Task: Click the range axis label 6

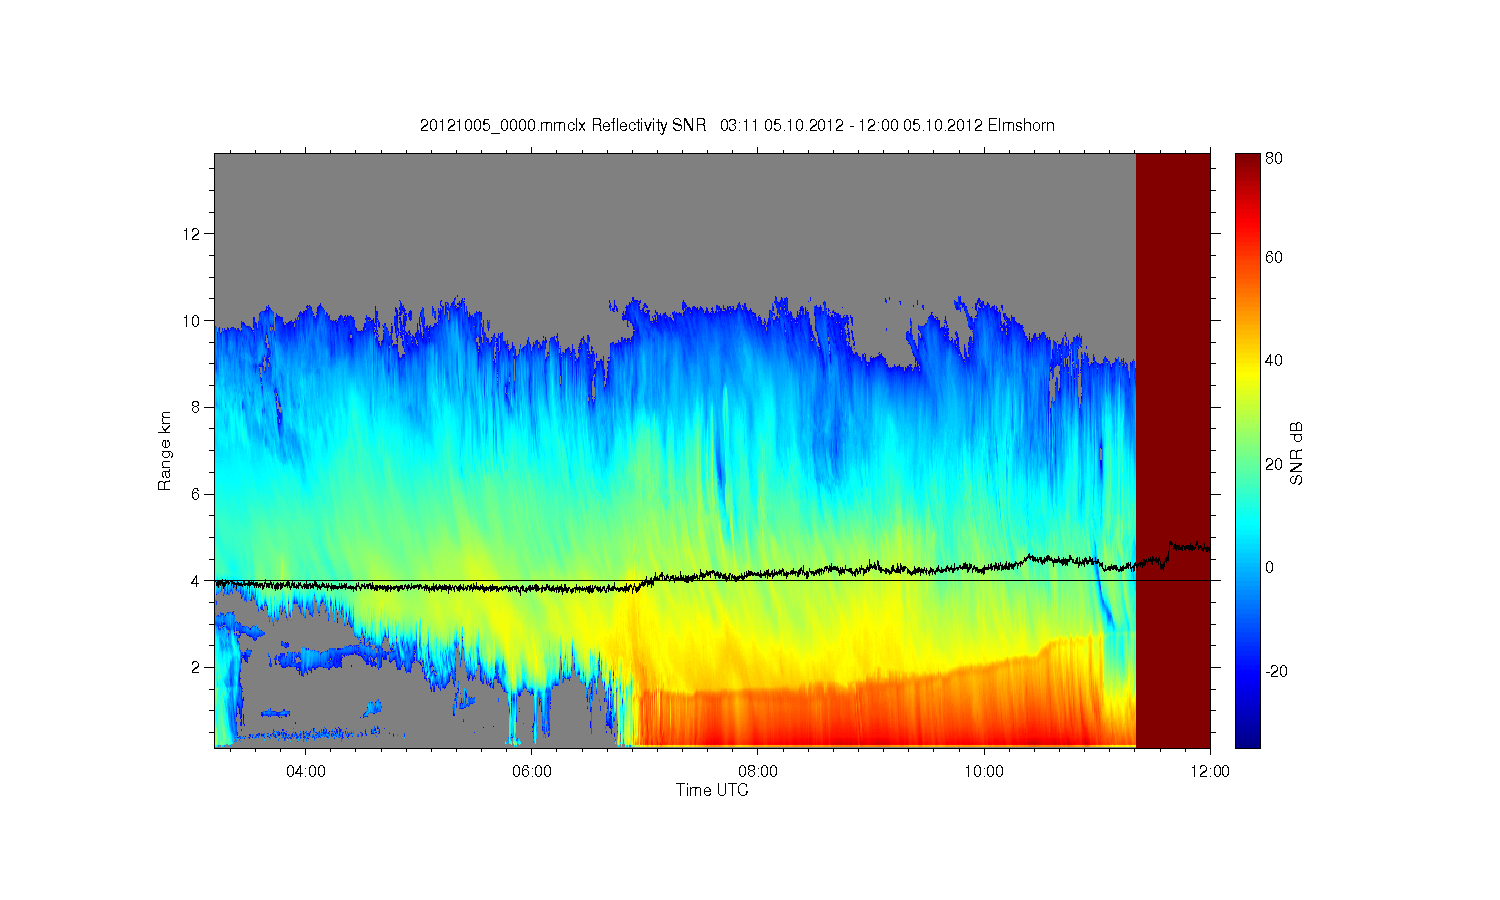Action: [195, 493]
